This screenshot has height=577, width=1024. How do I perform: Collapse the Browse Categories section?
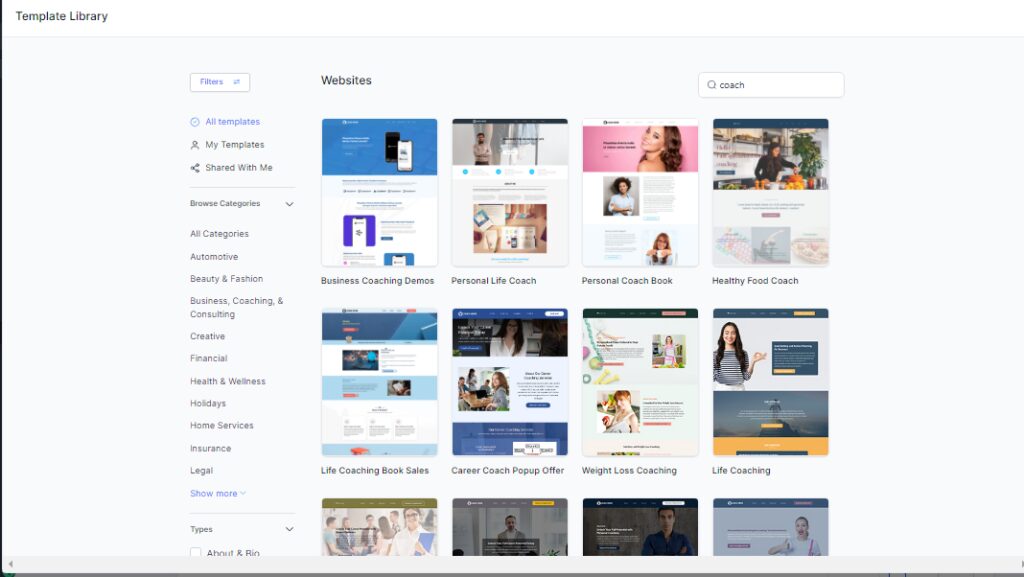[290, 204]
